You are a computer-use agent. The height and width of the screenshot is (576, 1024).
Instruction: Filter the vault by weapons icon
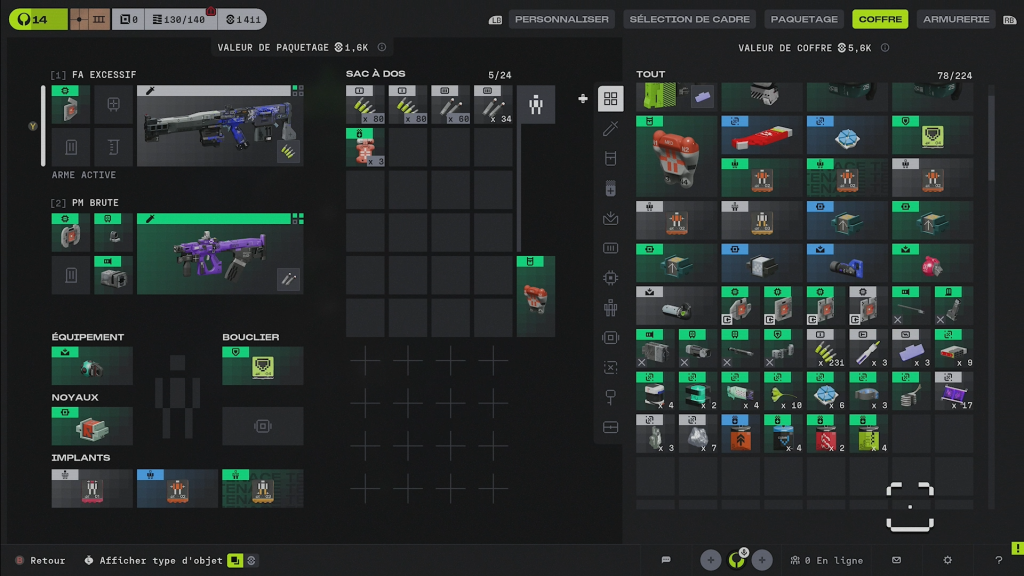point(610,129)
